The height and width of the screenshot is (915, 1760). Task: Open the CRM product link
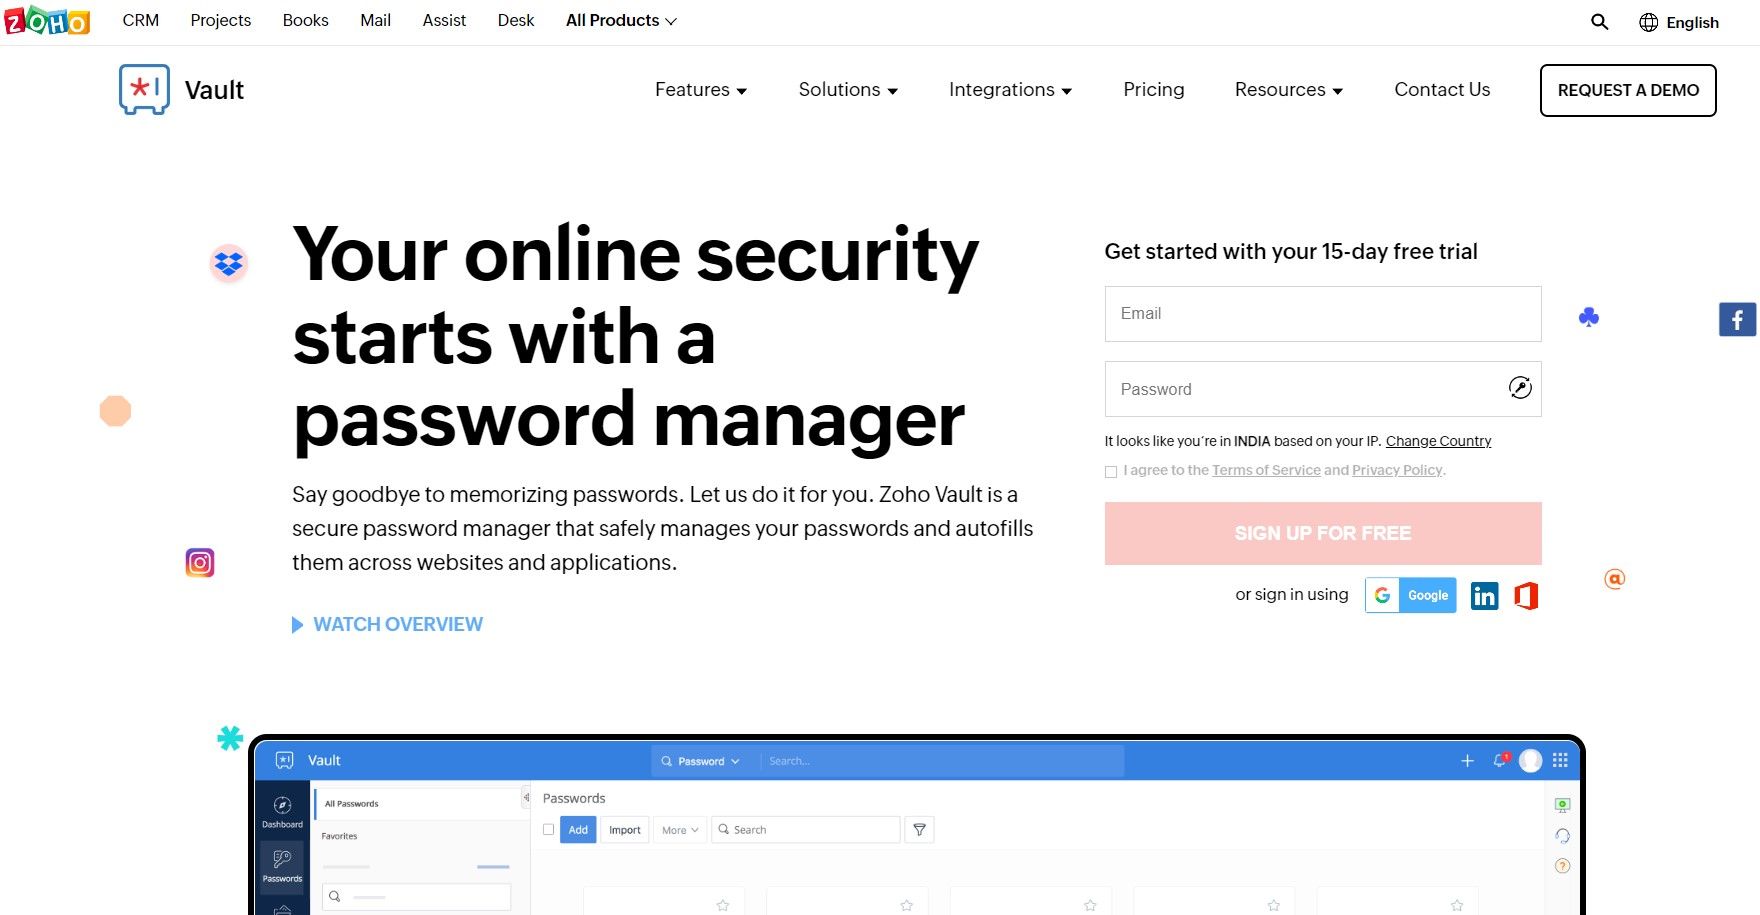(141, 20)
